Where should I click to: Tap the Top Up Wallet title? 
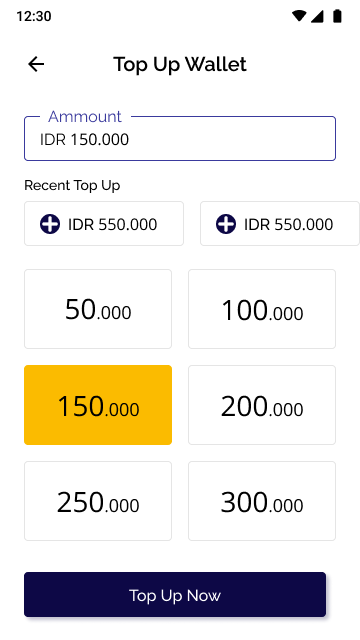[x=180, y=64]
